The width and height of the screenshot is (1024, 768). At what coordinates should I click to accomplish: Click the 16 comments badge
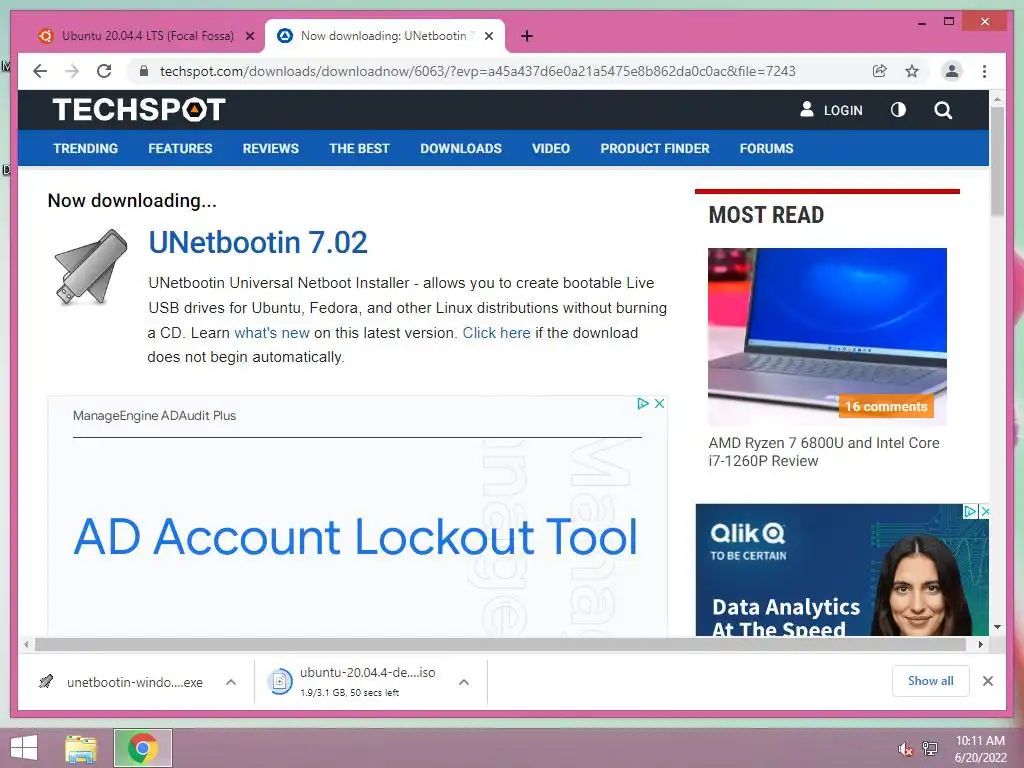tap(886, 406)
